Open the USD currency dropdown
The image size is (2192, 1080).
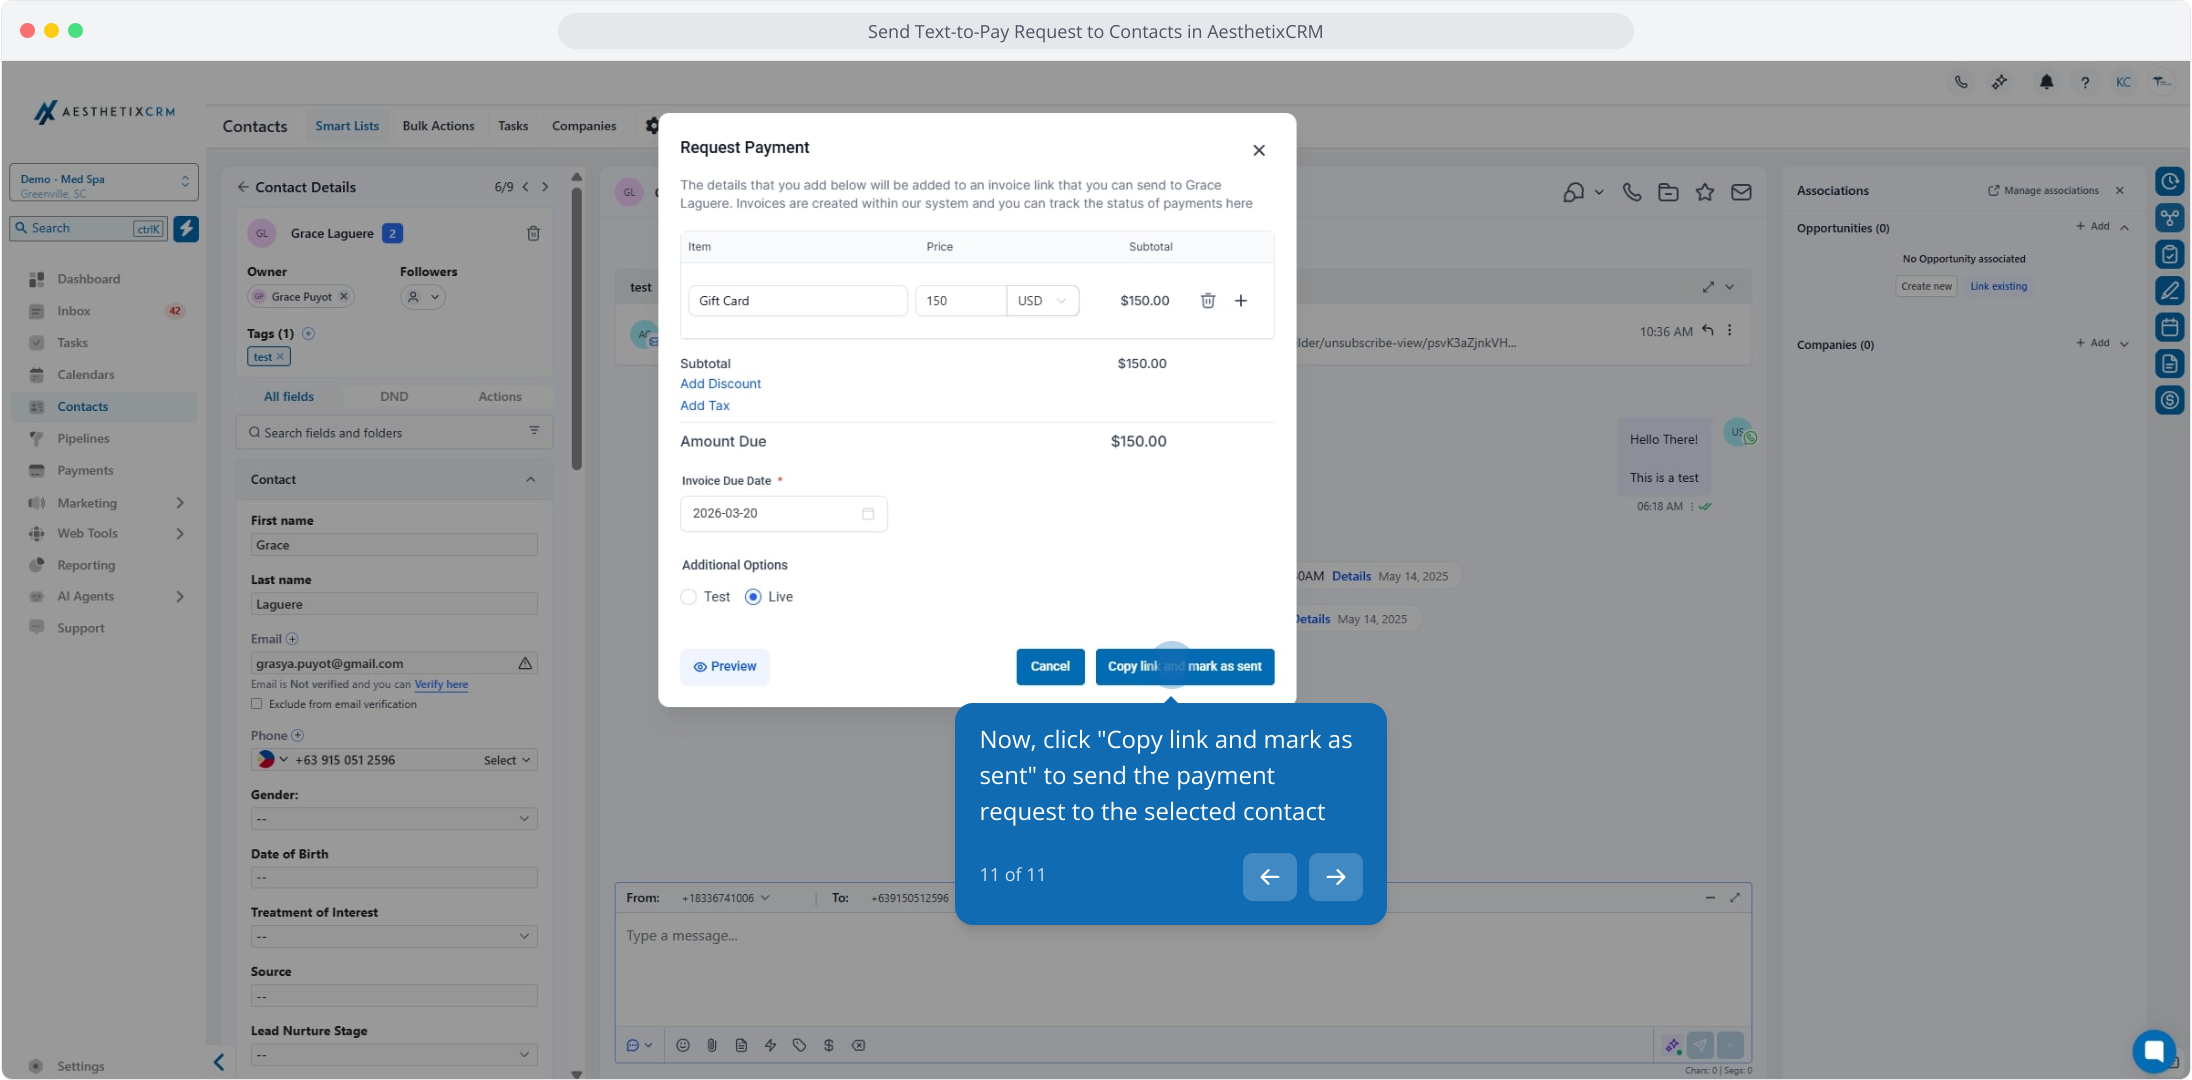tap(1042, 301)
